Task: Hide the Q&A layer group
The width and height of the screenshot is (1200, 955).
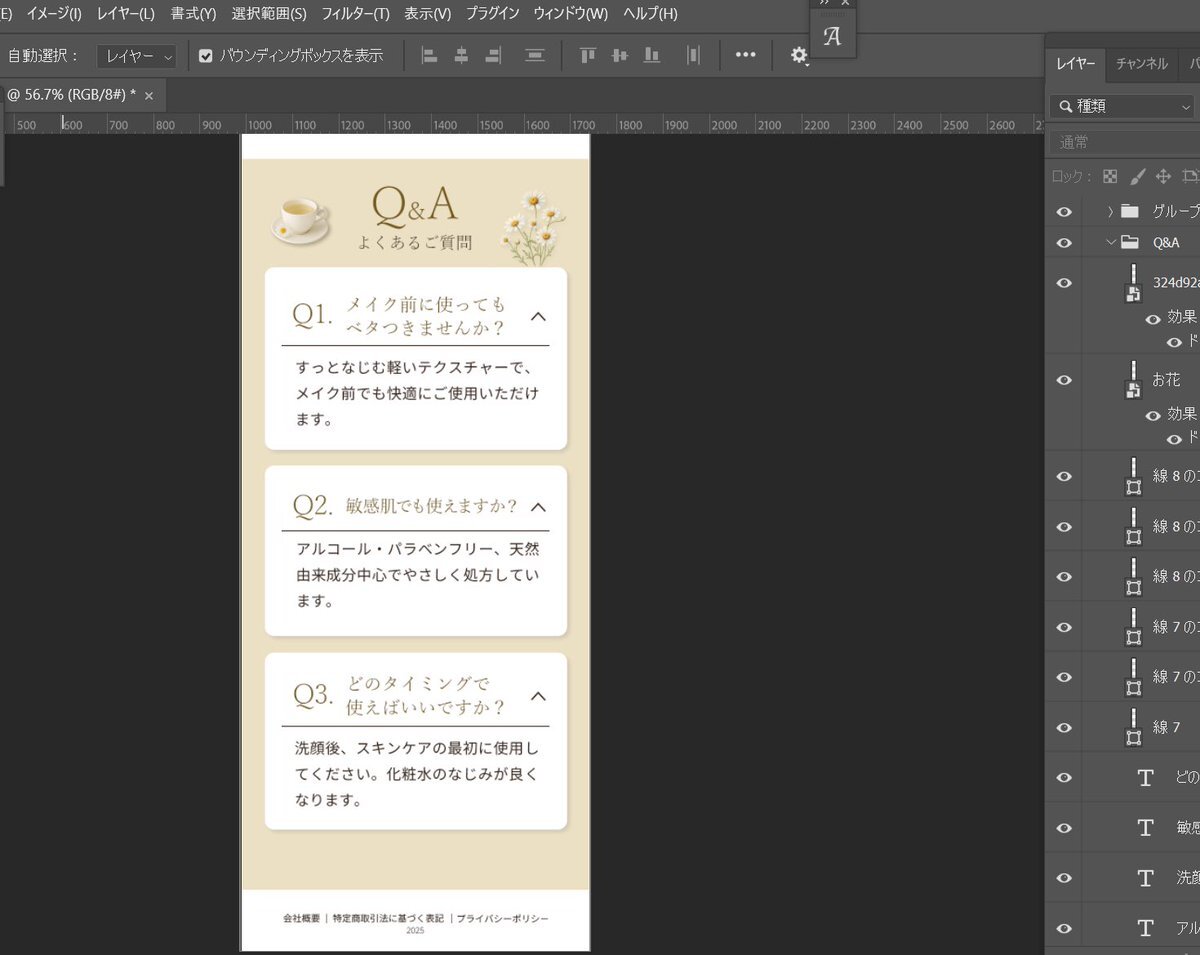Action: (x=1064, y=242)
